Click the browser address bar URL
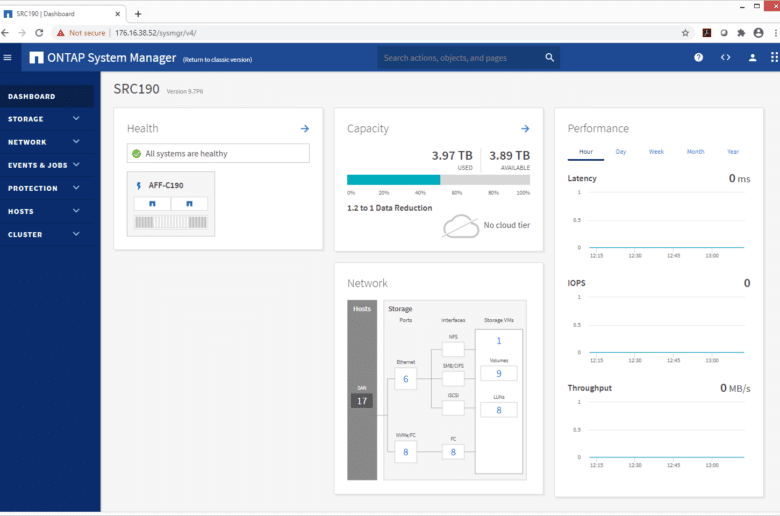This screenshot has height=516, width=780. pyautogui.click(x=156, y=33)
